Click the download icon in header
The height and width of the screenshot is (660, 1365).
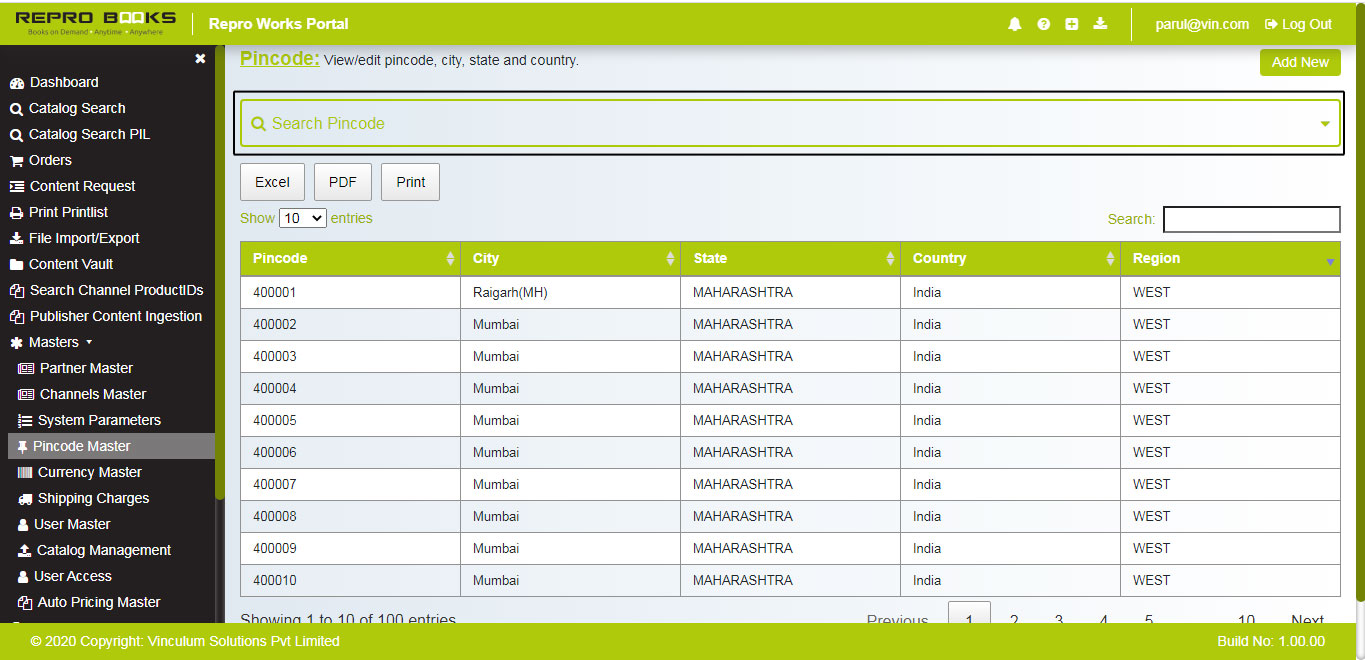coord(1100,24)
